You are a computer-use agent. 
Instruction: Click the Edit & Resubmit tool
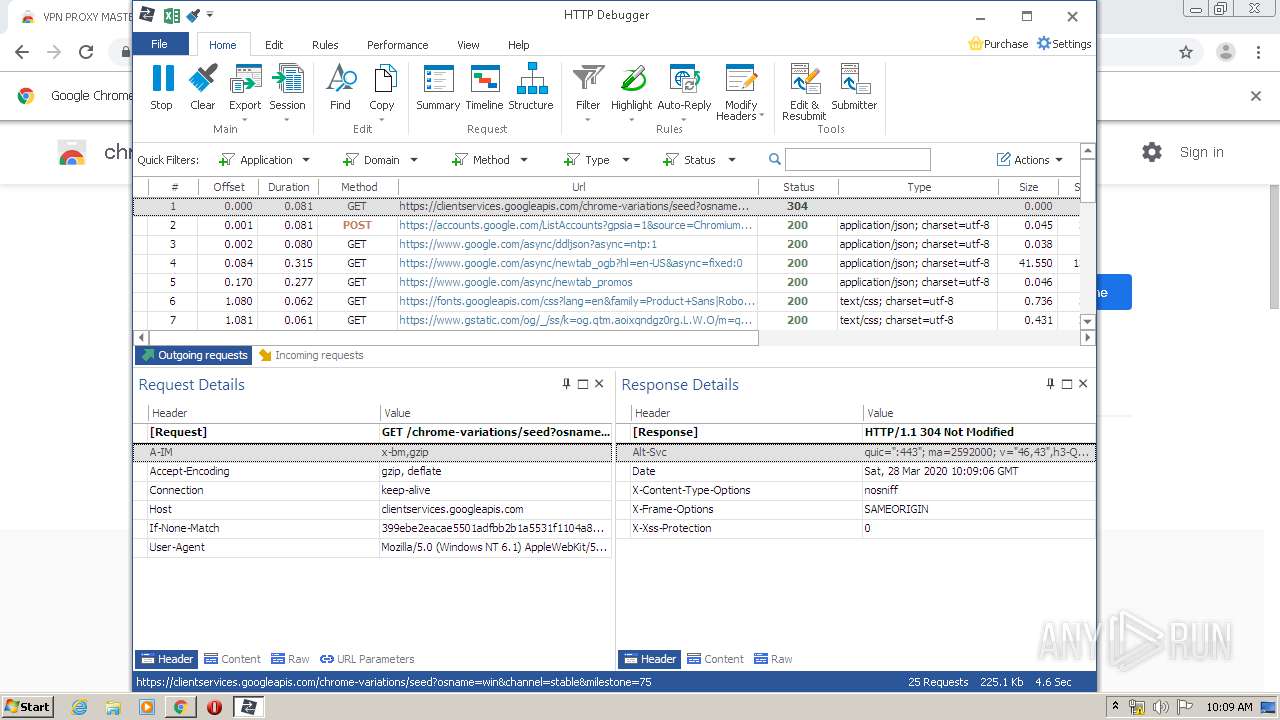click(804, 92)
